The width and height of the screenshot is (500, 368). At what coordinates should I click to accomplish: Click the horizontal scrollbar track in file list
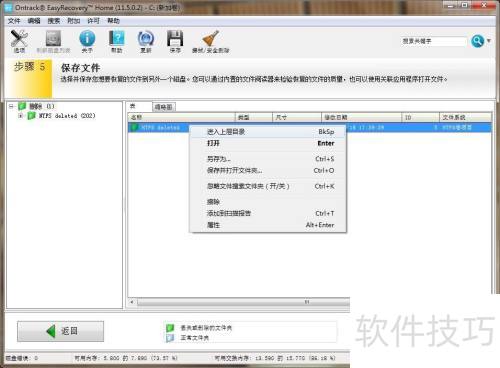243,302
